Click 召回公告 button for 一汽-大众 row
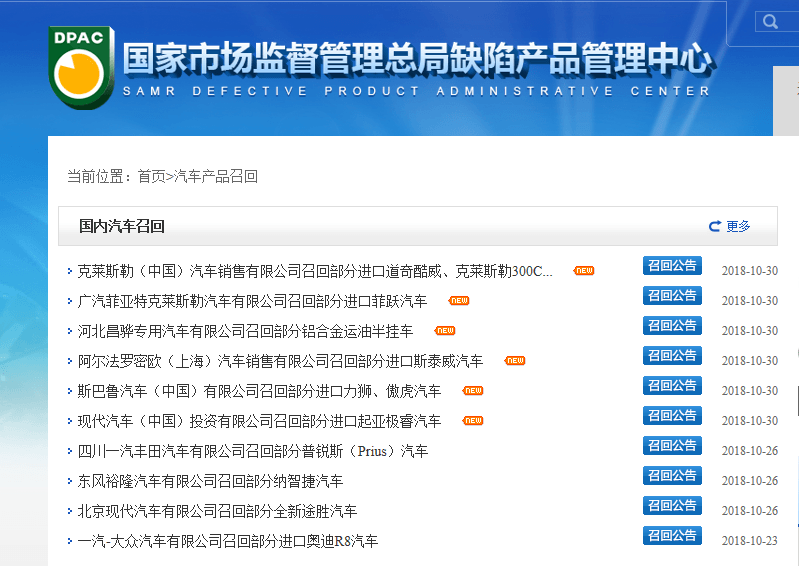The width and height of the screenshot is (799, 566). pos(672,536)
